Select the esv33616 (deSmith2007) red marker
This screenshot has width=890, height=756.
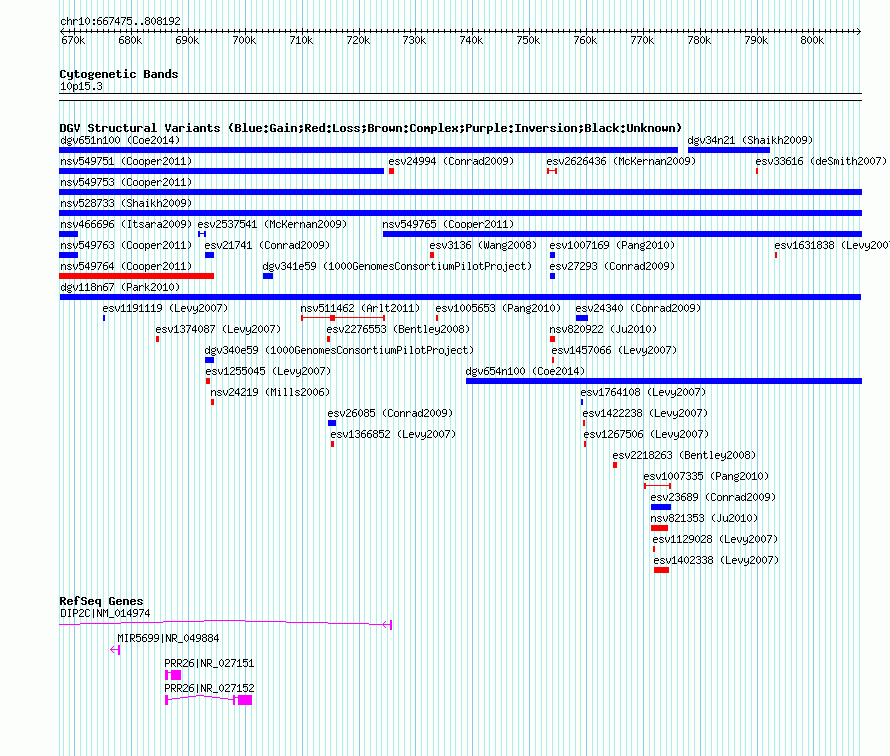click(x=757, y=171)
